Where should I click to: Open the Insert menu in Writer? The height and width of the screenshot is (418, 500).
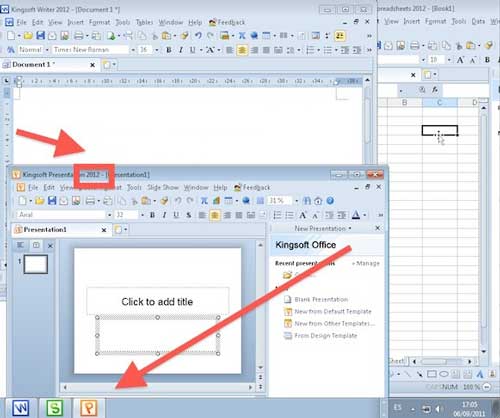click(76, 22)
